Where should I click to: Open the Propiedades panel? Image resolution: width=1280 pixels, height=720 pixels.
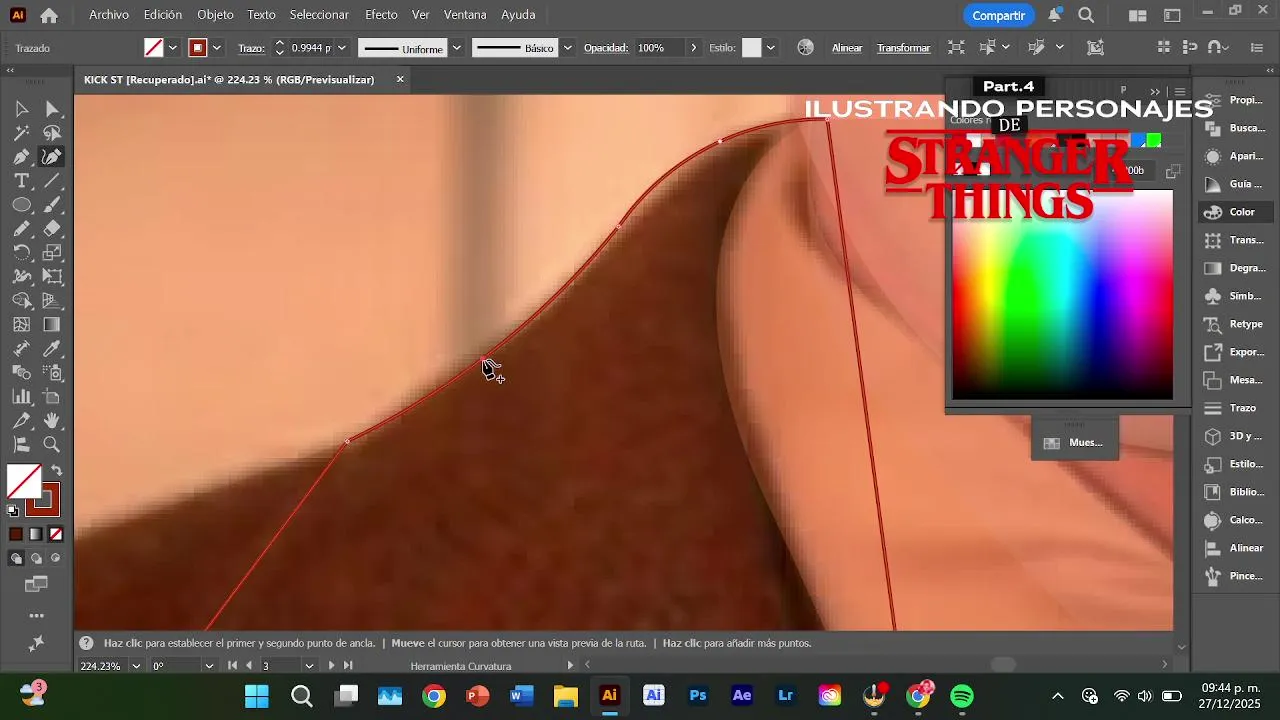click(1234, 100)
